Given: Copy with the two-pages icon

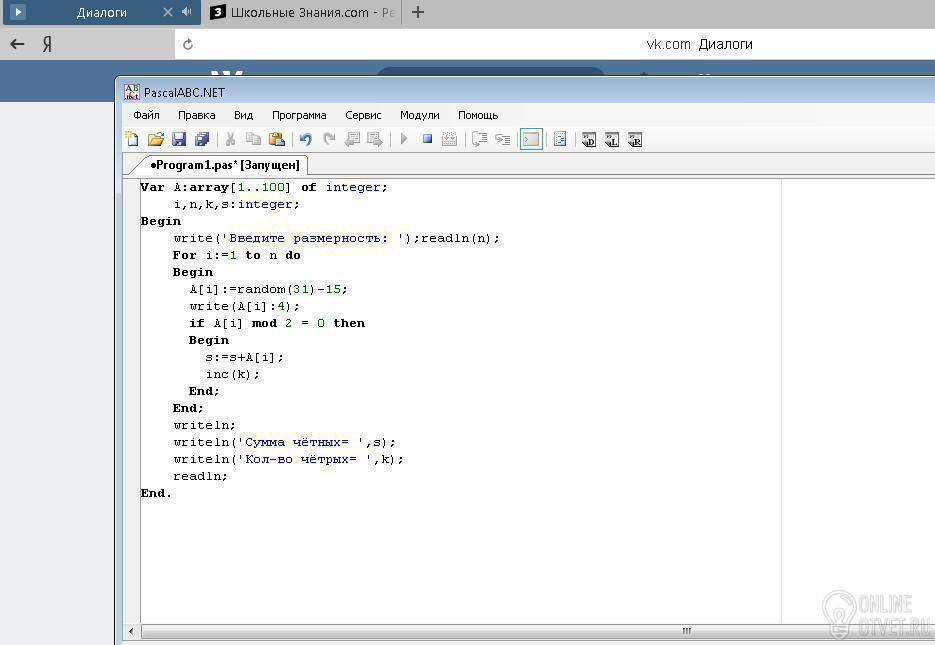Looking at the screenshot, I should point(253,139).
